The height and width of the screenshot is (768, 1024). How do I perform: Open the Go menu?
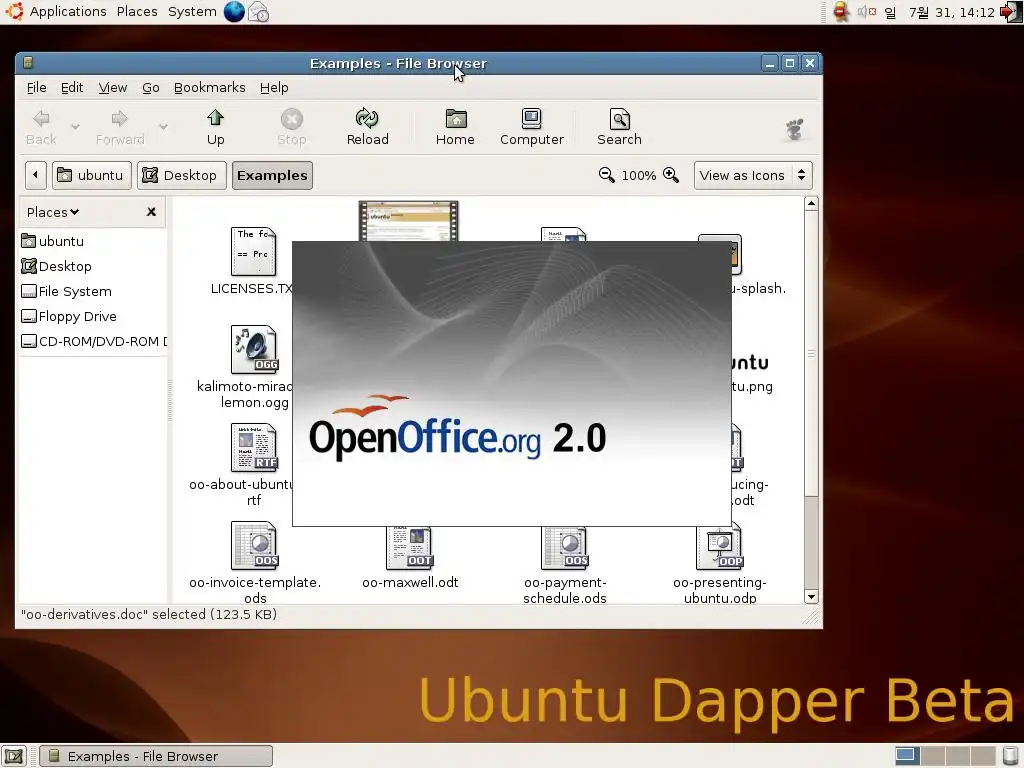pyautogui.click(x=151, y=88)
